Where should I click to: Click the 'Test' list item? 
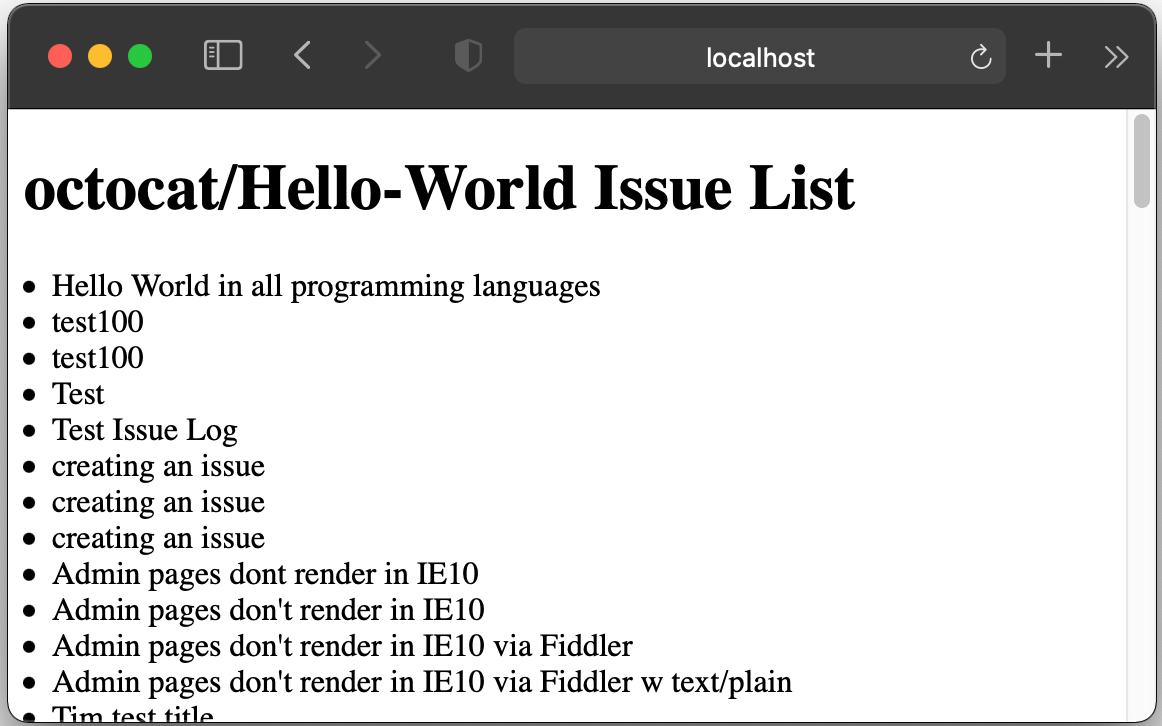click(x=78, y=393)
